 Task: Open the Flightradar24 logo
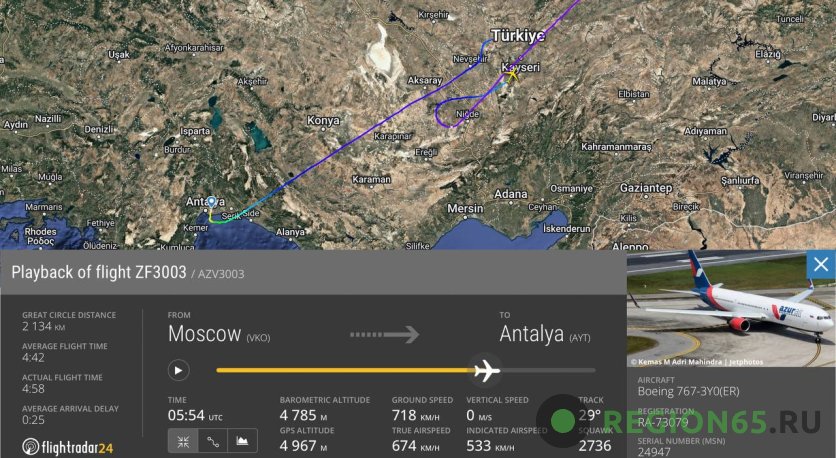coord(68,447)
